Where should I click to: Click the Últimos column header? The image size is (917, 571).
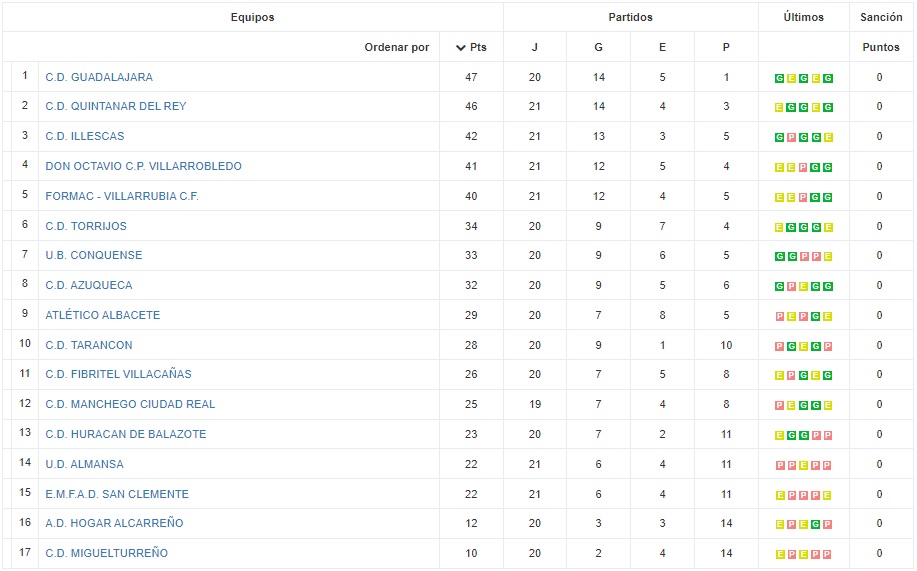click(803, 17)
